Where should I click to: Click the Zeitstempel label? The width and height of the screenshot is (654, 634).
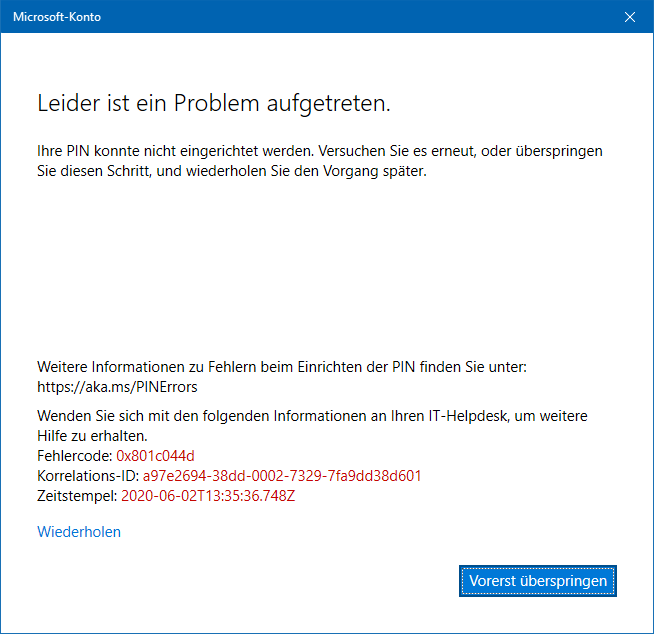pos(77,496)
